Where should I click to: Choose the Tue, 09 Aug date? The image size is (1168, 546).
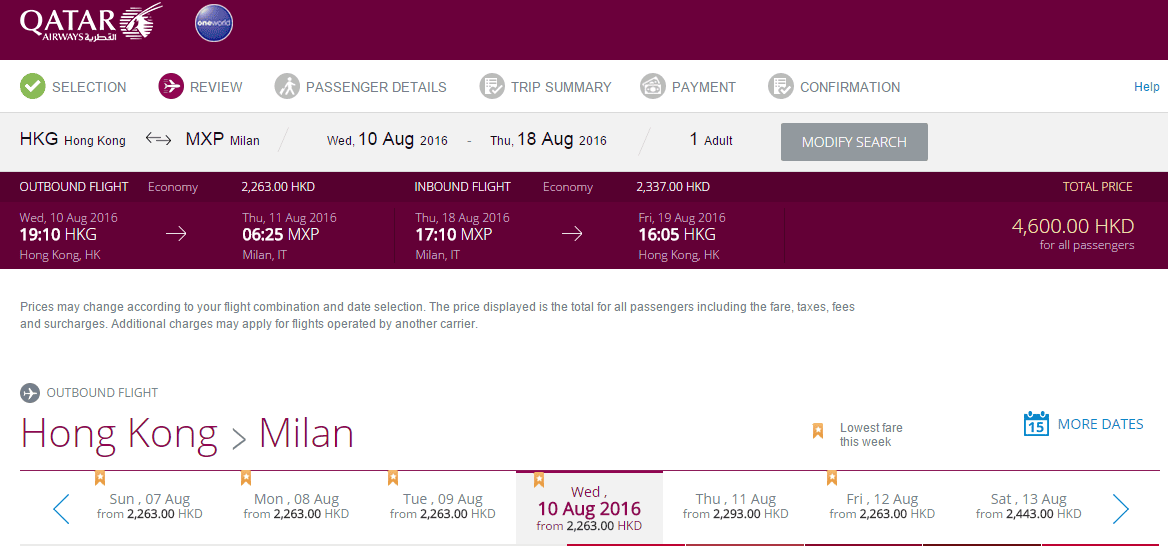[x=442, y=506]
